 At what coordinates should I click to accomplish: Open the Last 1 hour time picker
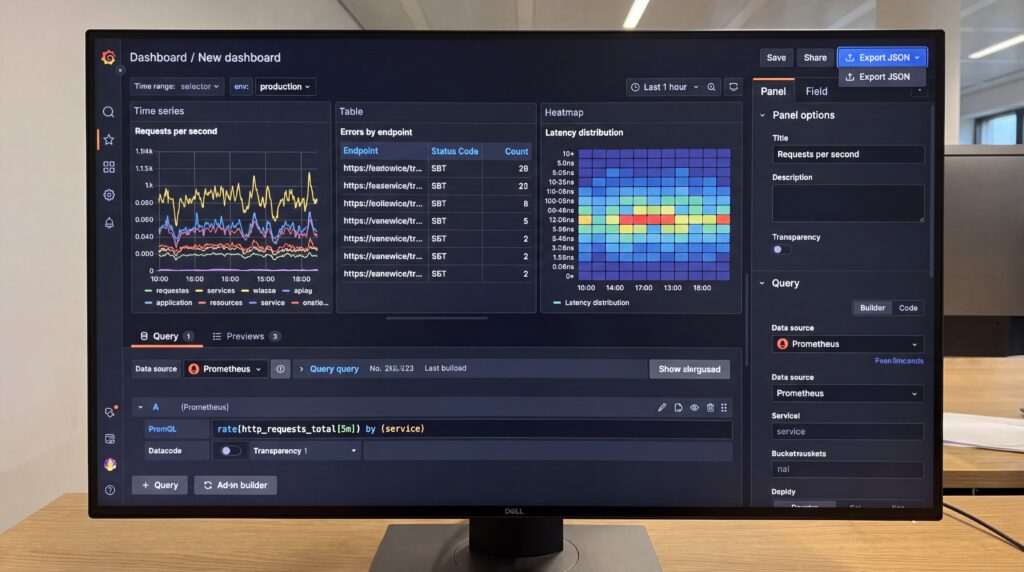click(664, 87)
